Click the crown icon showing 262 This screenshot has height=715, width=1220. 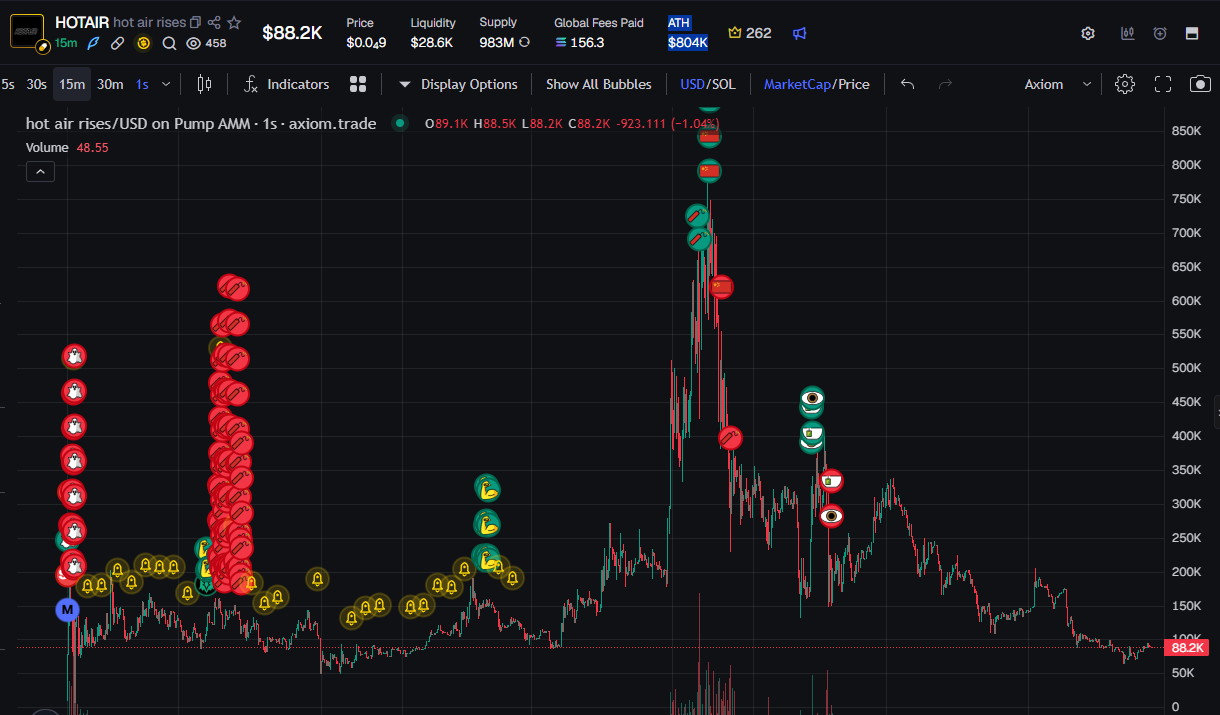click(735, 33)
